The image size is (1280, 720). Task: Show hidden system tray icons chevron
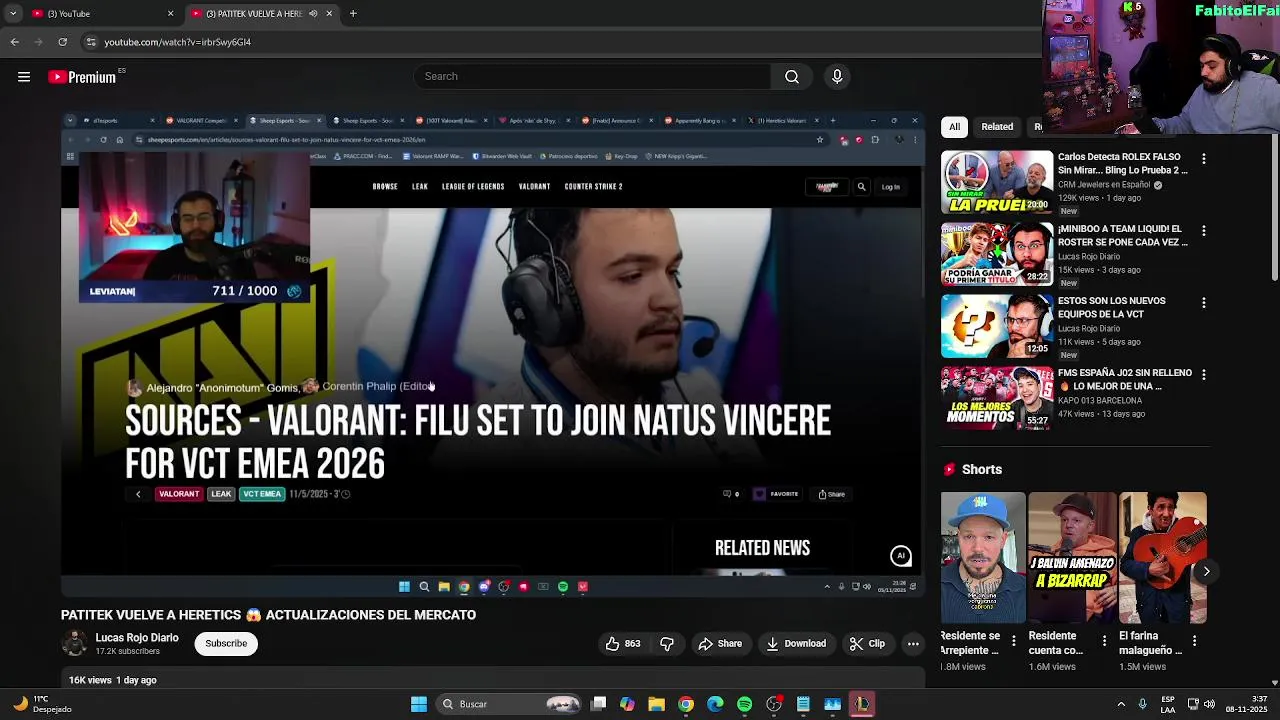pos(1120,704)
